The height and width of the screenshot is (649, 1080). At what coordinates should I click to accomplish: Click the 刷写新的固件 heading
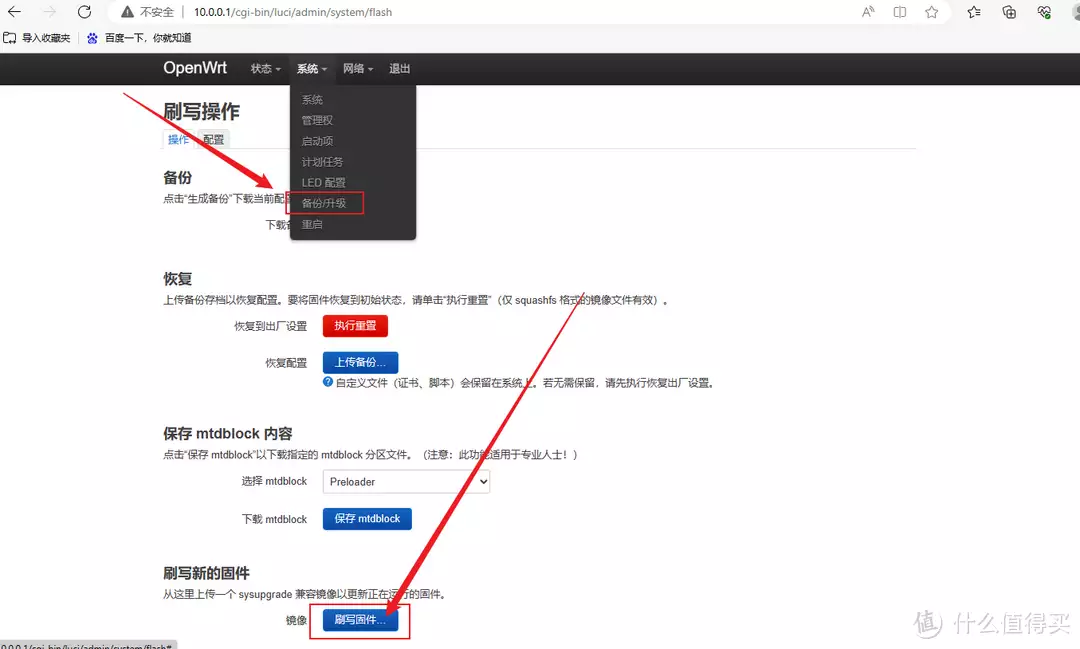tap(206, 573)
